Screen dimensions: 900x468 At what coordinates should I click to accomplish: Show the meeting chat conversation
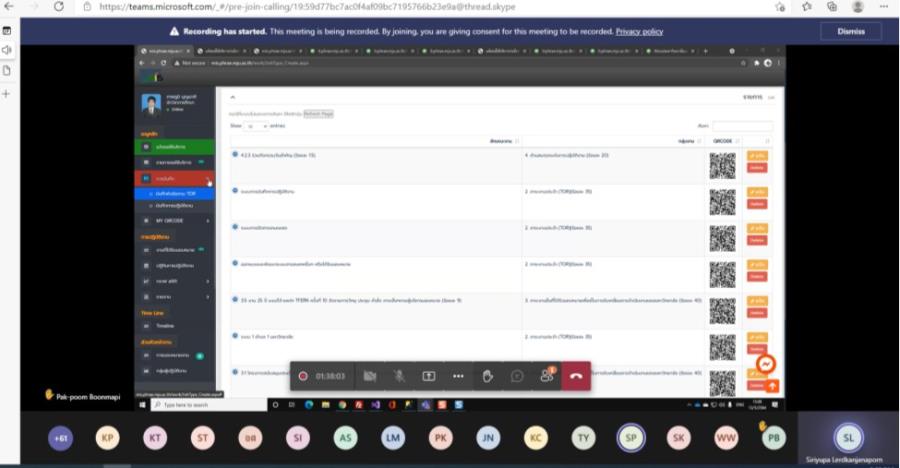517,376
